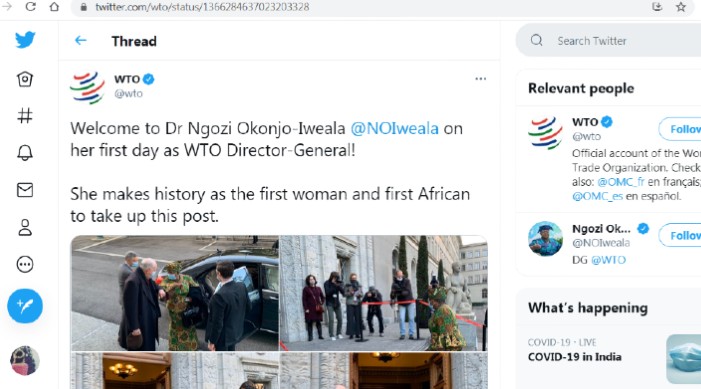Open the More circle menu in sidebar

pyautogui.click(x=25, y=264)
